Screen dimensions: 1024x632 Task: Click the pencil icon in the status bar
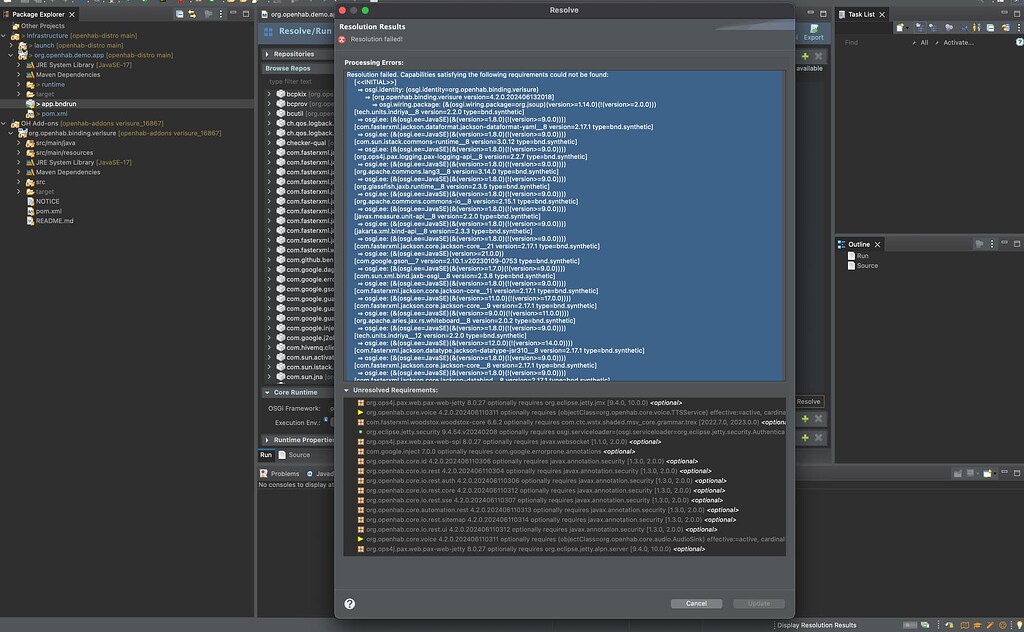click(x=990, y=625)
